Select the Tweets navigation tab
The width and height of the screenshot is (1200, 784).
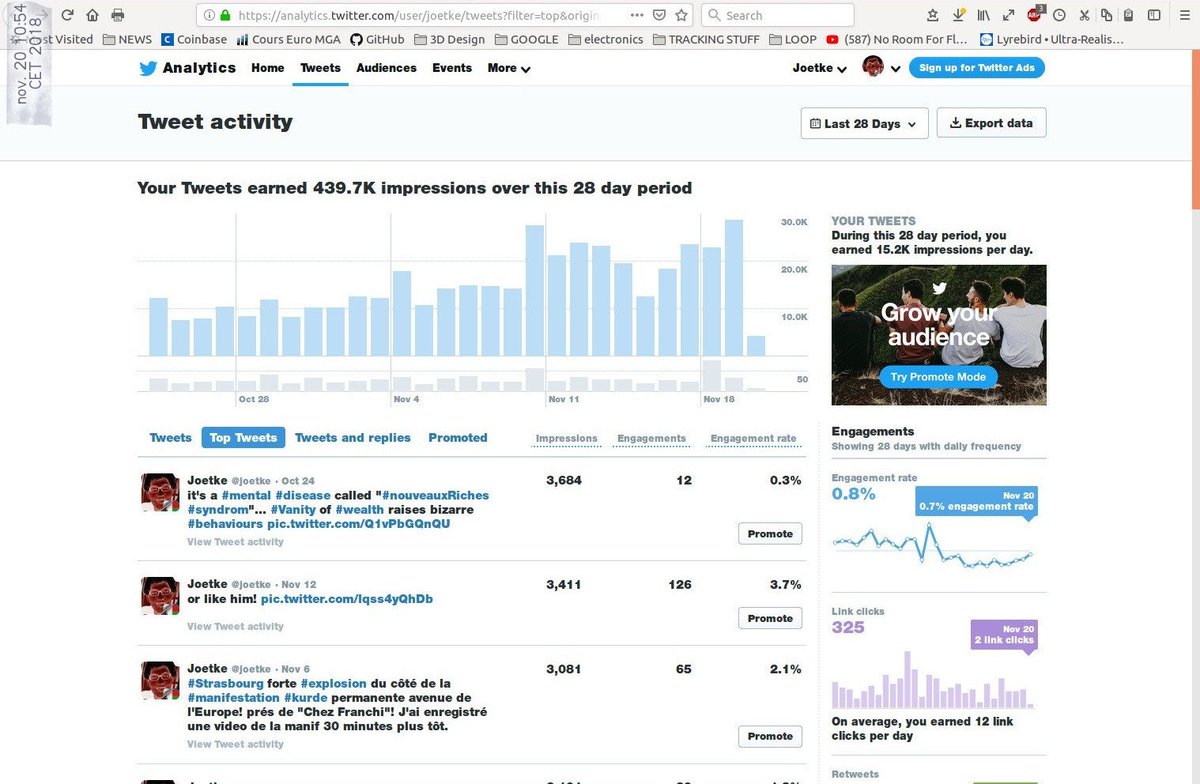click(x=320, y=68)
